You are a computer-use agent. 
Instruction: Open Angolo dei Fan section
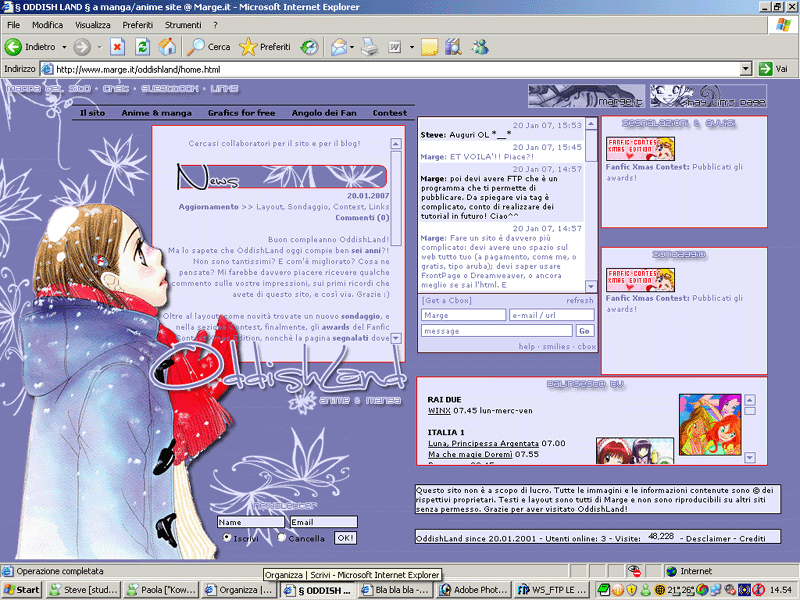tap(324, 113)
